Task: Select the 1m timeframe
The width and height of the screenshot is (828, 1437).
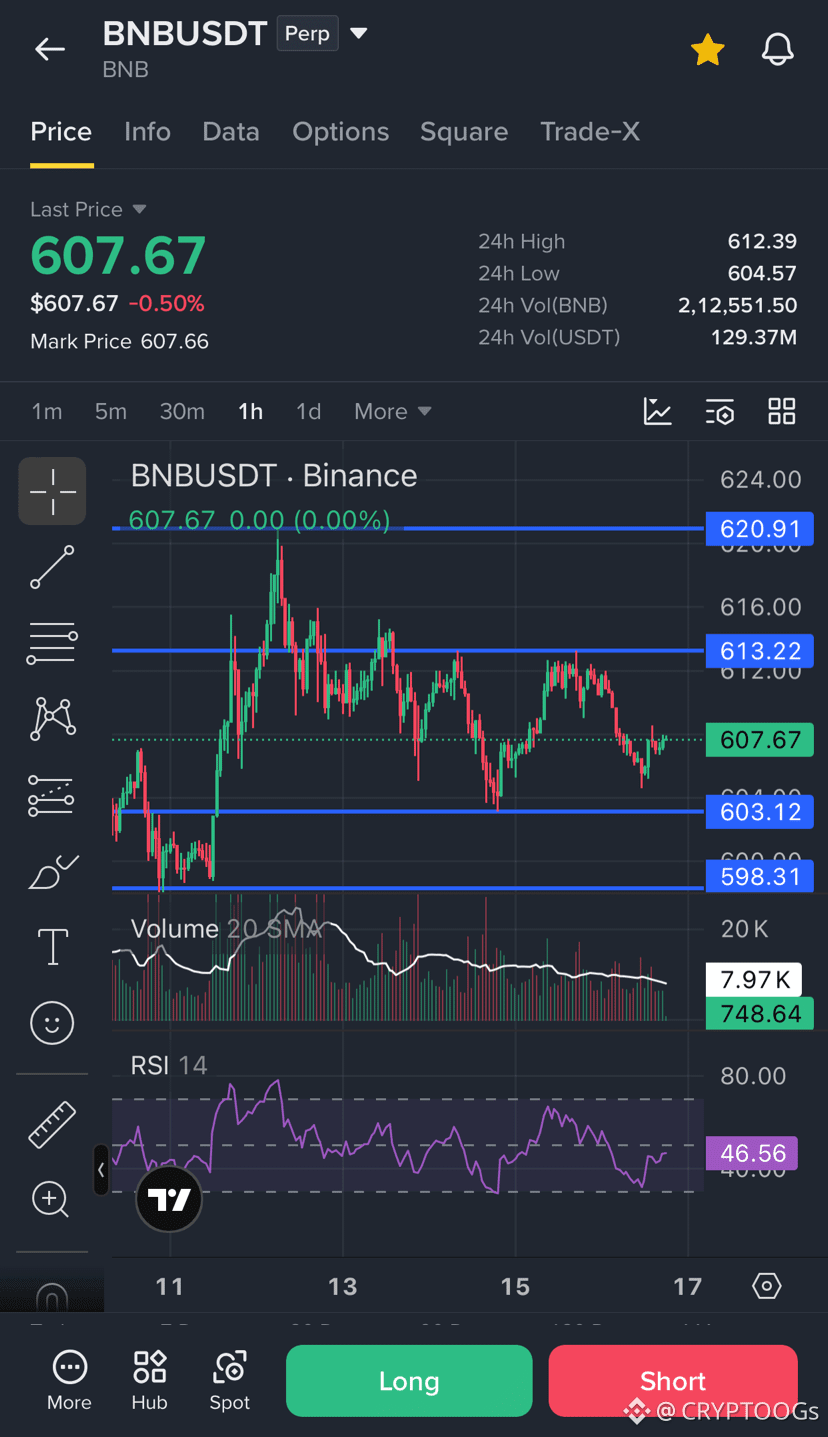Action: pyautogui.click(x=47, y=411)
